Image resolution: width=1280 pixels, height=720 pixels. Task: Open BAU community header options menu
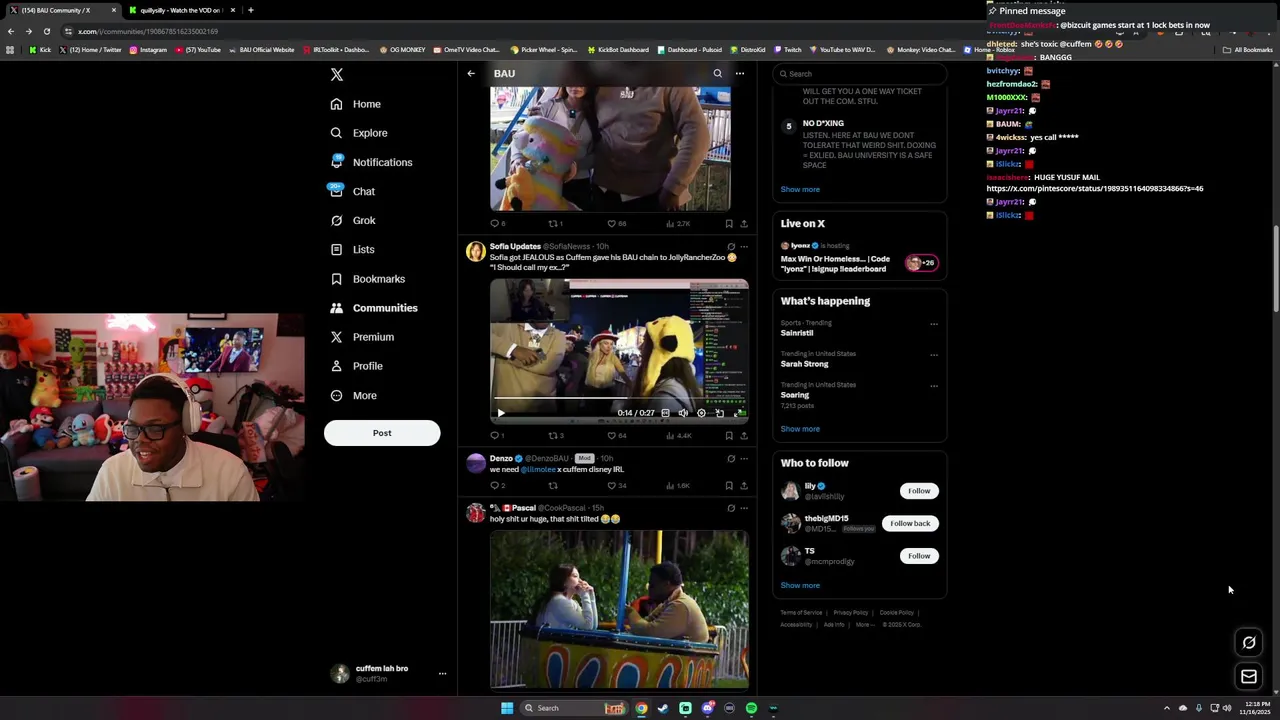pos(740,73)
